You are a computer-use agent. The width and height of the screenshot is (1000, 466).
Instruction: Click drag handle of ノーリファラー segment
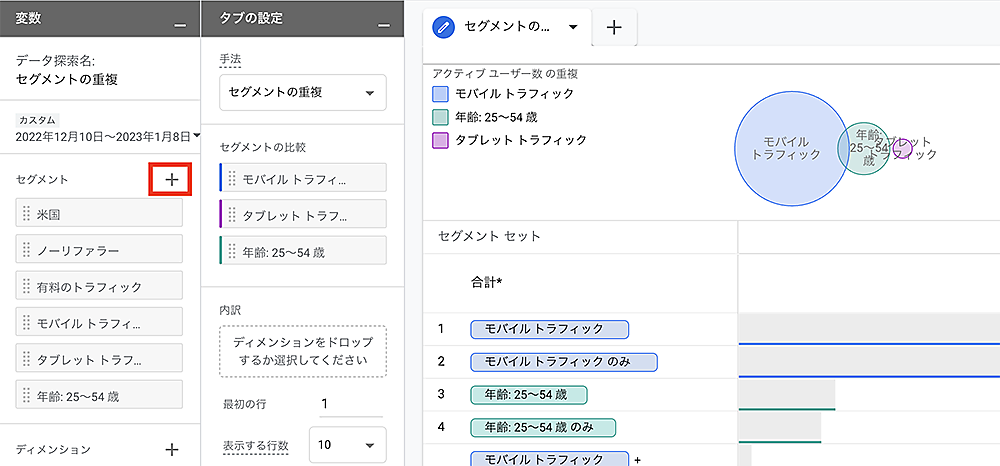point(27,250)
